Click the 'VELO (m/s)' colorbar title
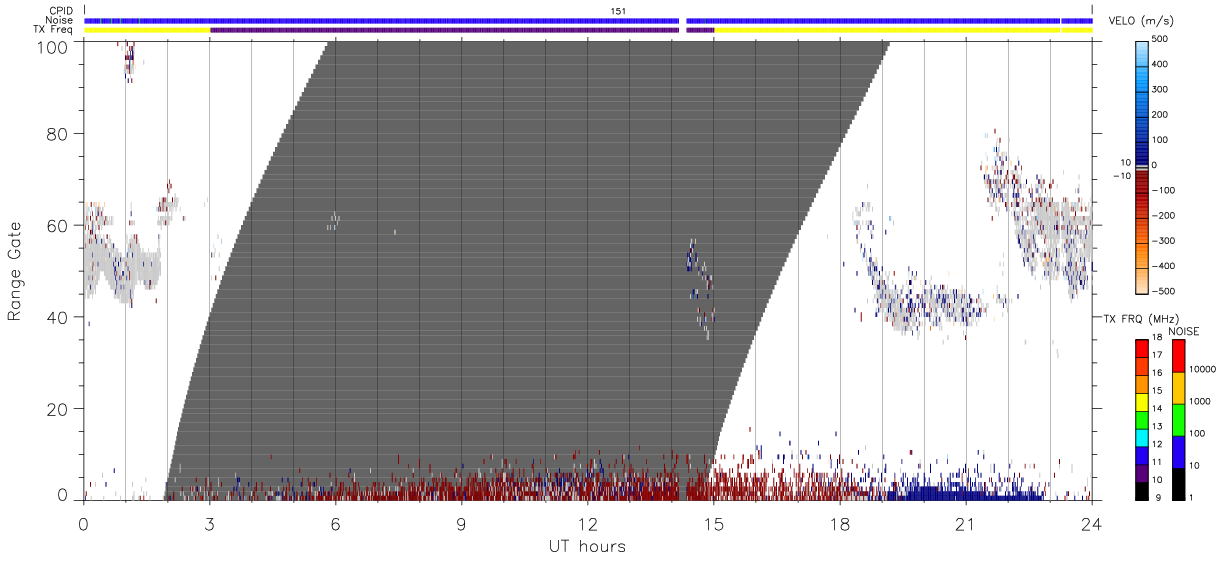Image resolution: width=1228 pixels, height=567 pixels. pyautogui.click(x=1142, y=21)
